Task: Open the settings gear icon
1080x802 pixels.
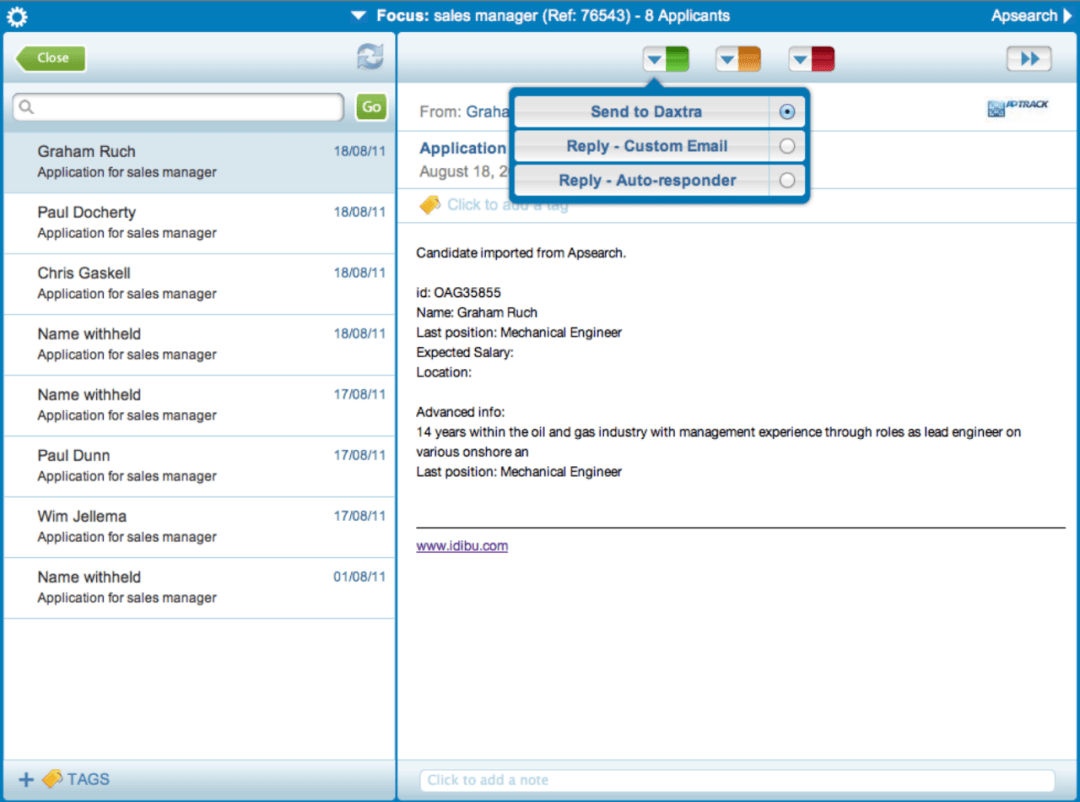Action: point(17,17)
